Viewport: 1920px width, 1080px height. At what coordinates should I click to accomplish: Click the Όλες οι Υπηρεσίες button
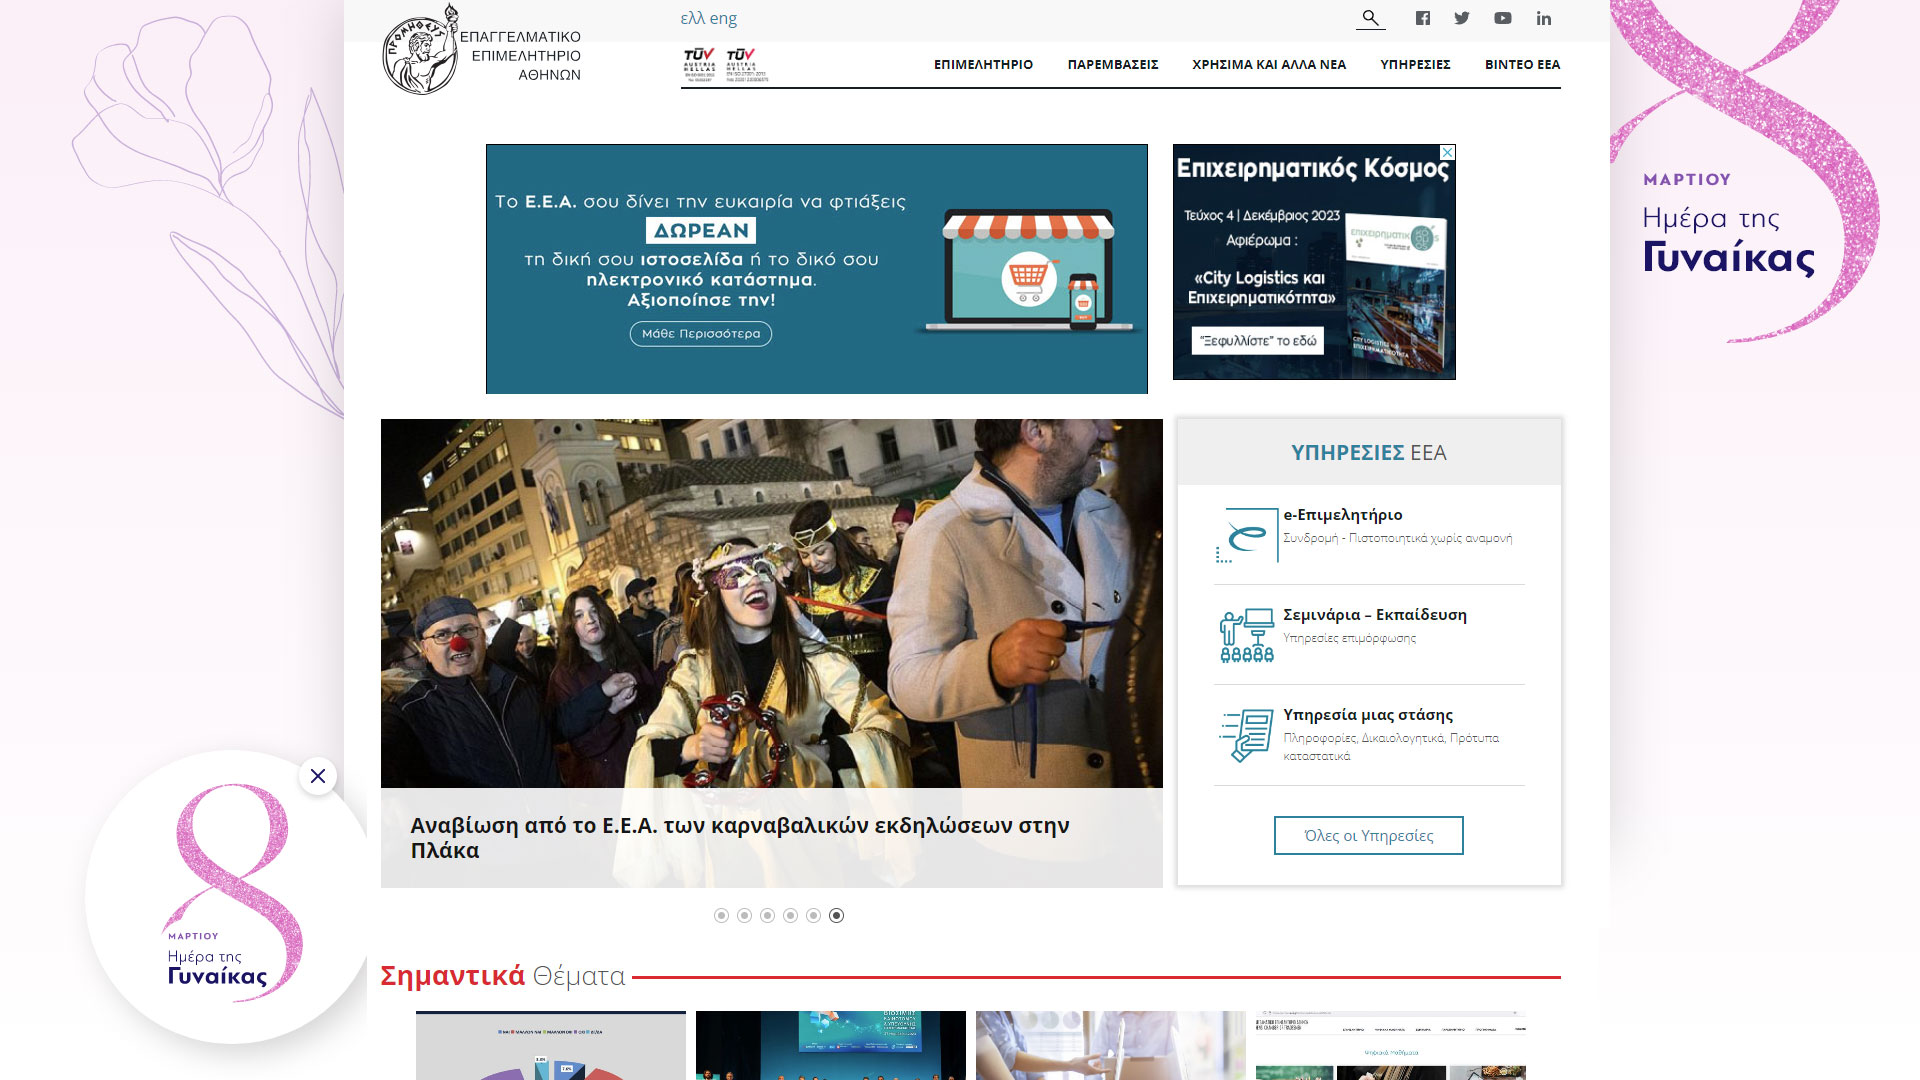(1368, 835)
